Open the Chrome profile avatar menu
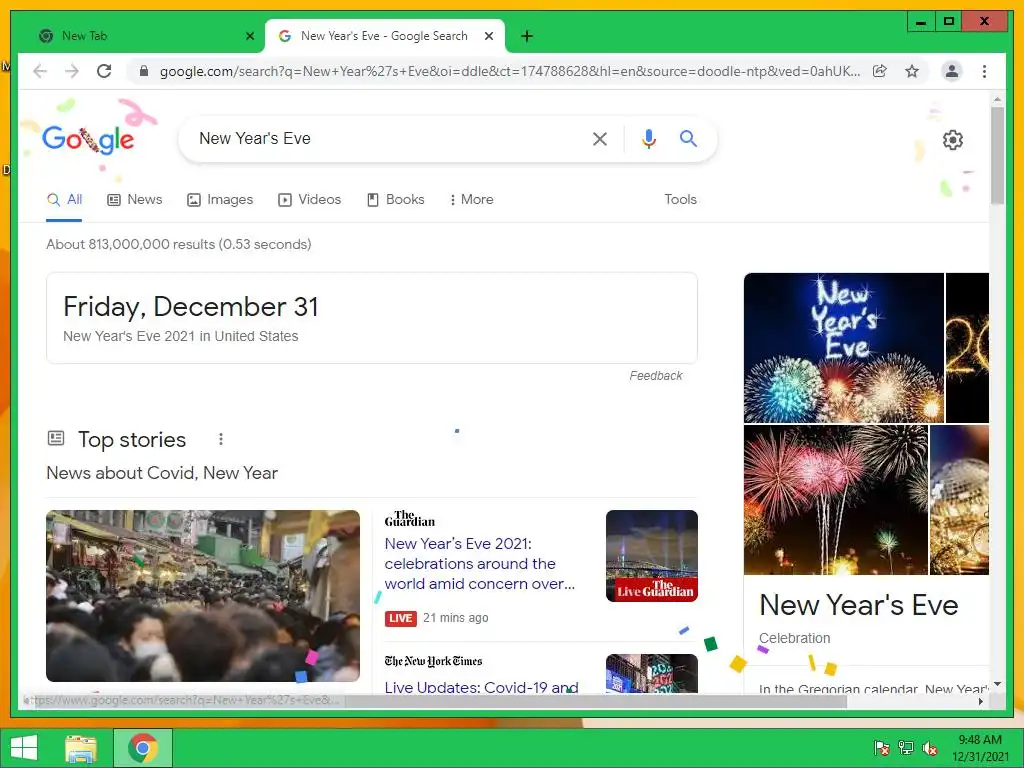Screen dimensions: 1024x768 (x=952, y=71)
